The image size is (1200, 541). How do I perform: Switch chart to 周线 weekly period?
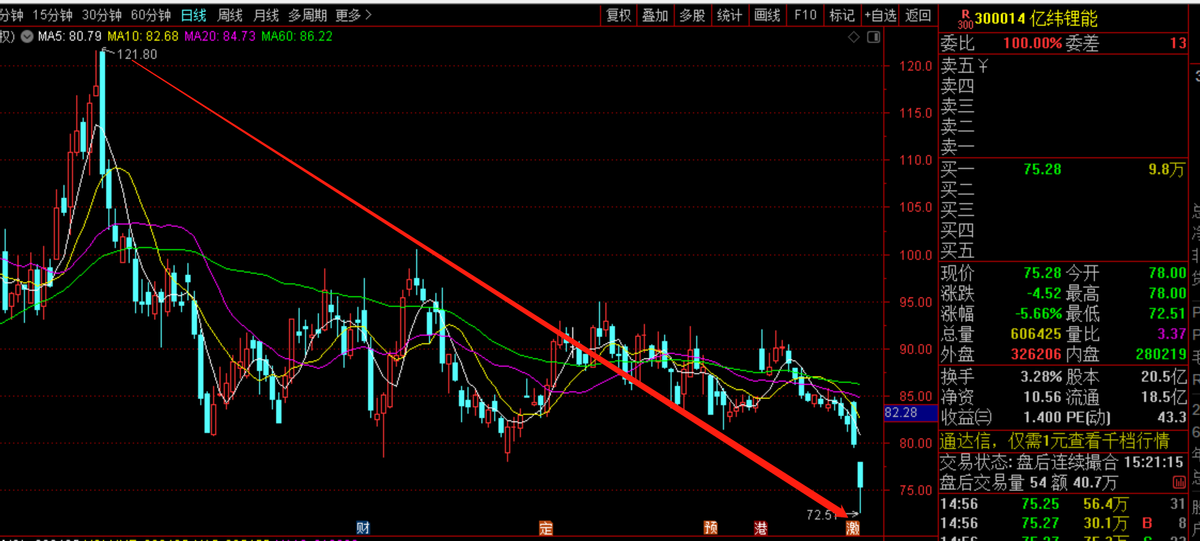pos(230,15)
